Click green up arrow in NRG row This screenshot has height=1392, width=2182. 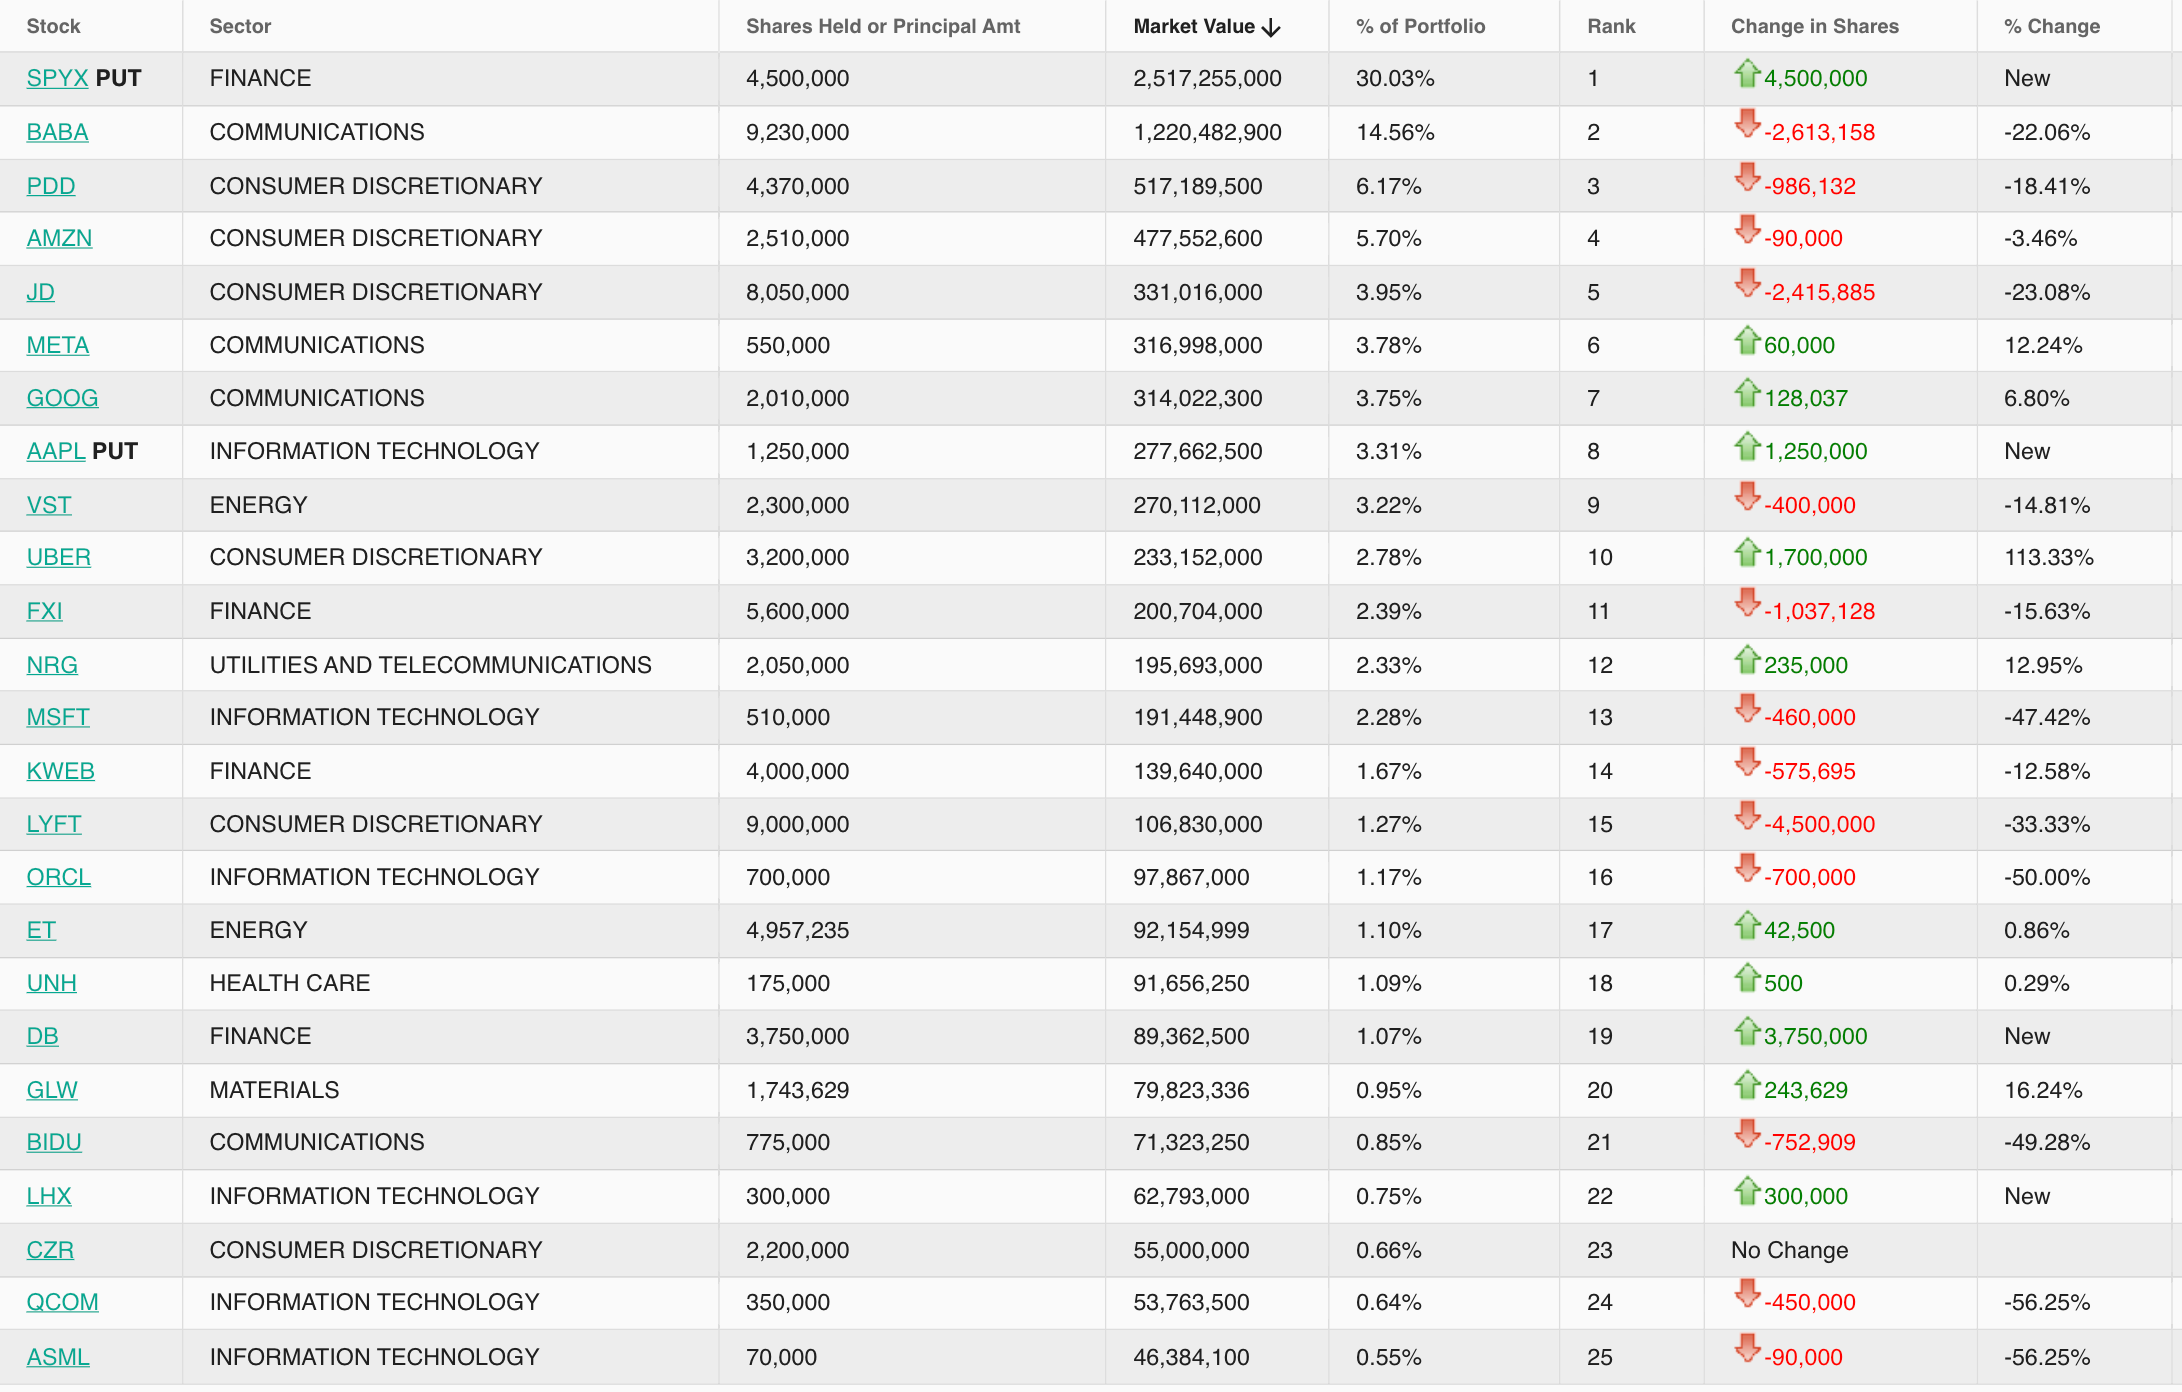[1747, 660]
